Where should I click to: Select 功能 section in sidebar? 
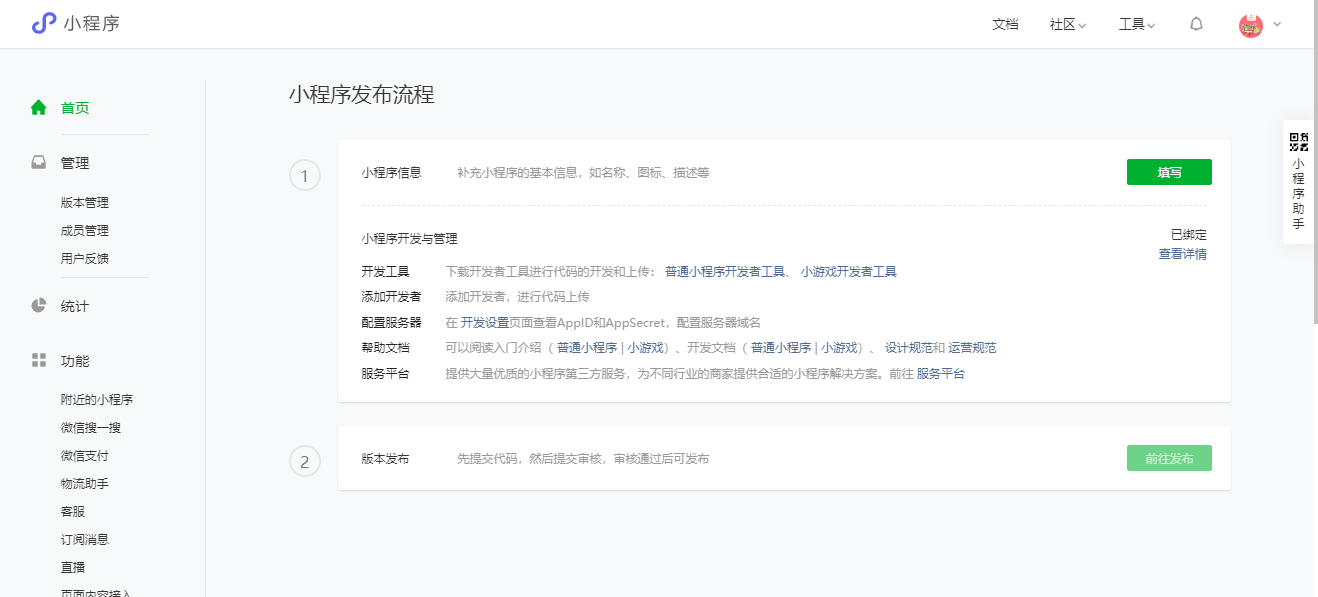click(75, 361)
